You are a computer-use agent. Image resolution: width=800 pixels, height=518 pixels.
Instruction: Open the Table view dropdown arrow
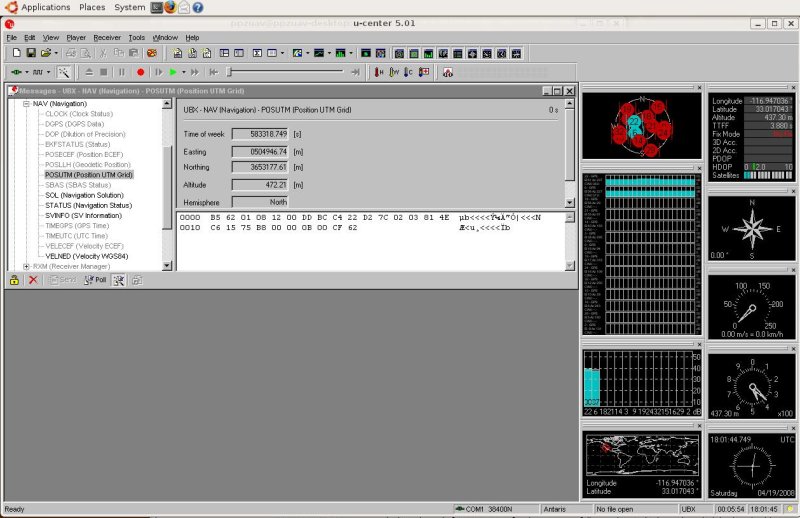282,53
